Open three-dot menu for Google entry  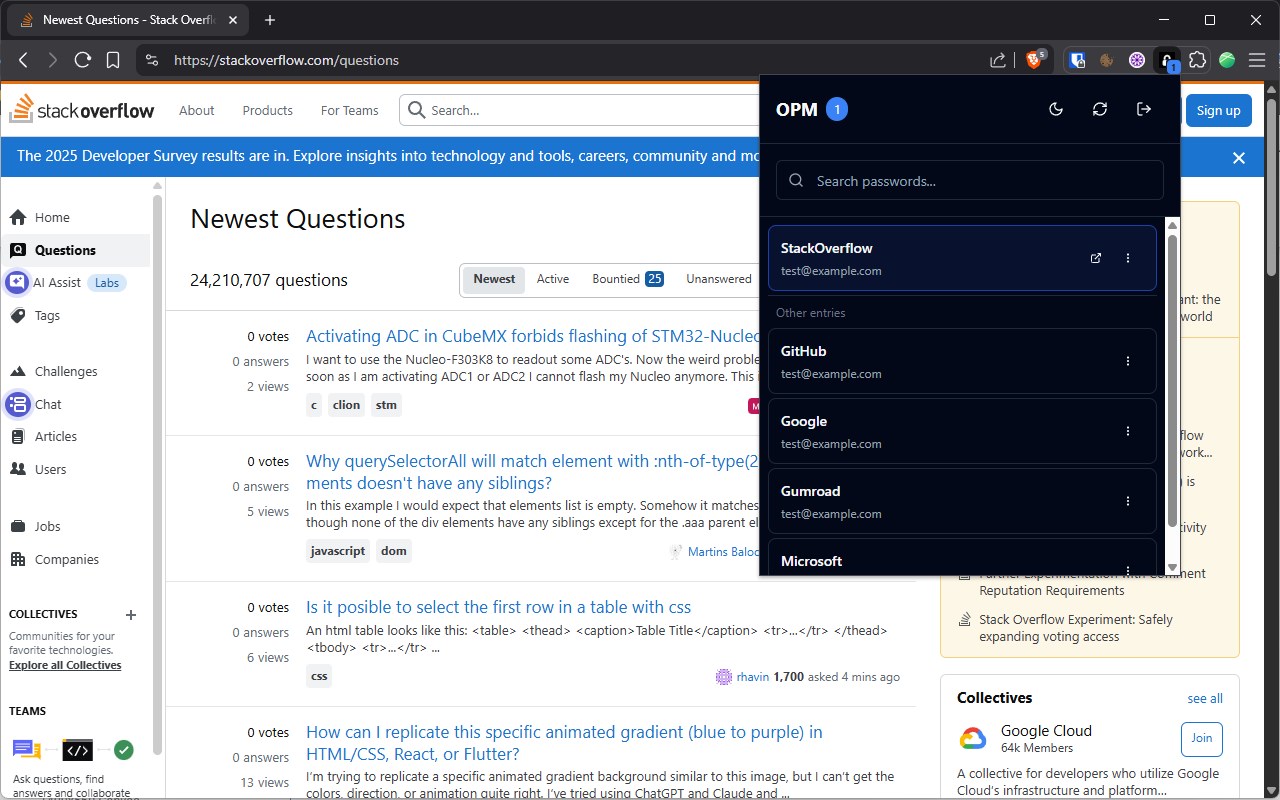1128,431
